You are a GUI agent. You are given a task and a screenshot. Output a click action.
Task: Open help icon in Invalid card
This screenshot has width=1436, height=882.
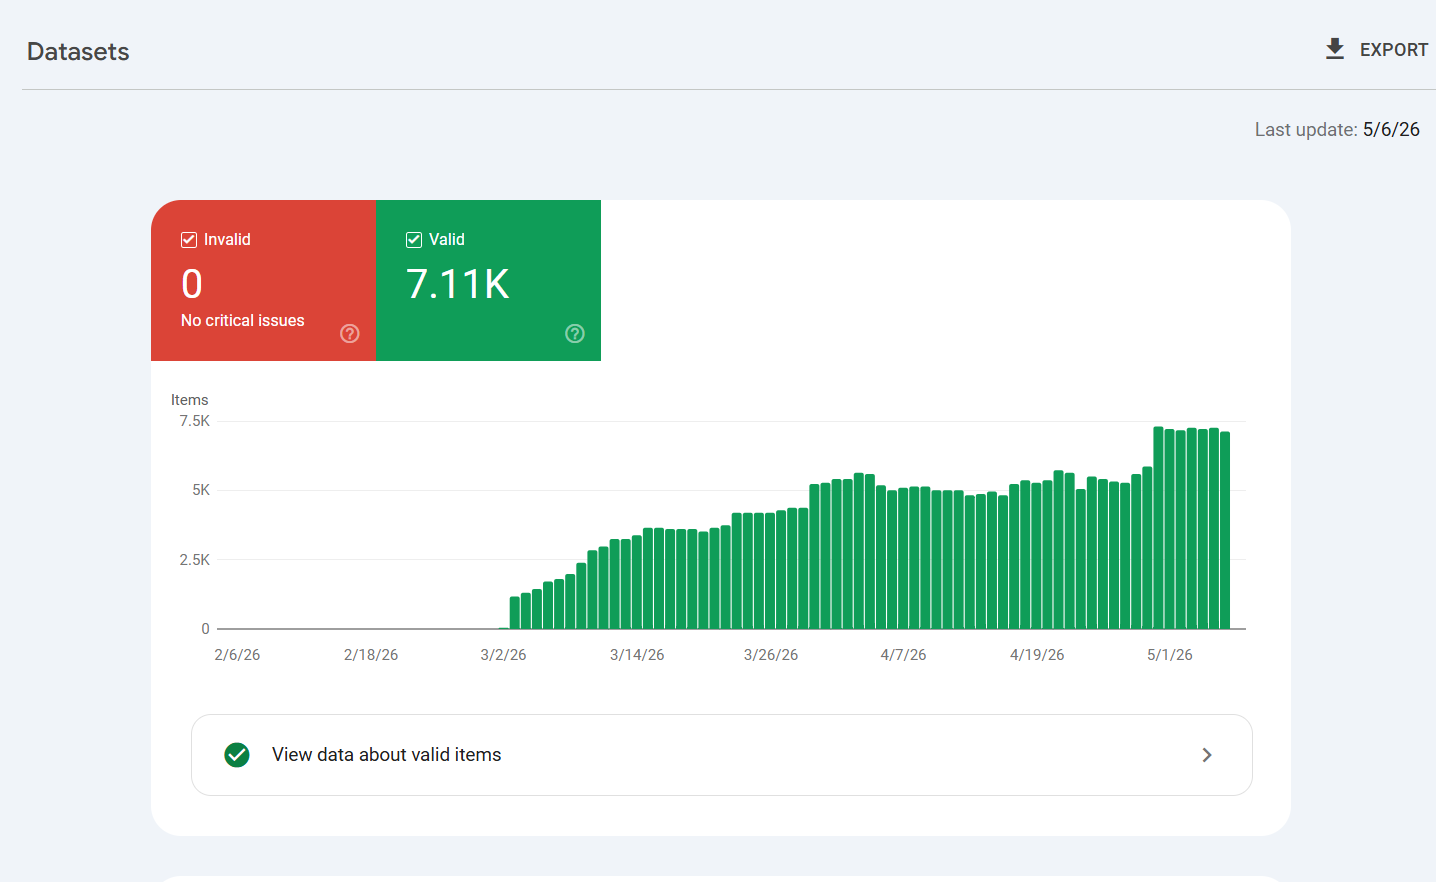click(x=350, y=334)
